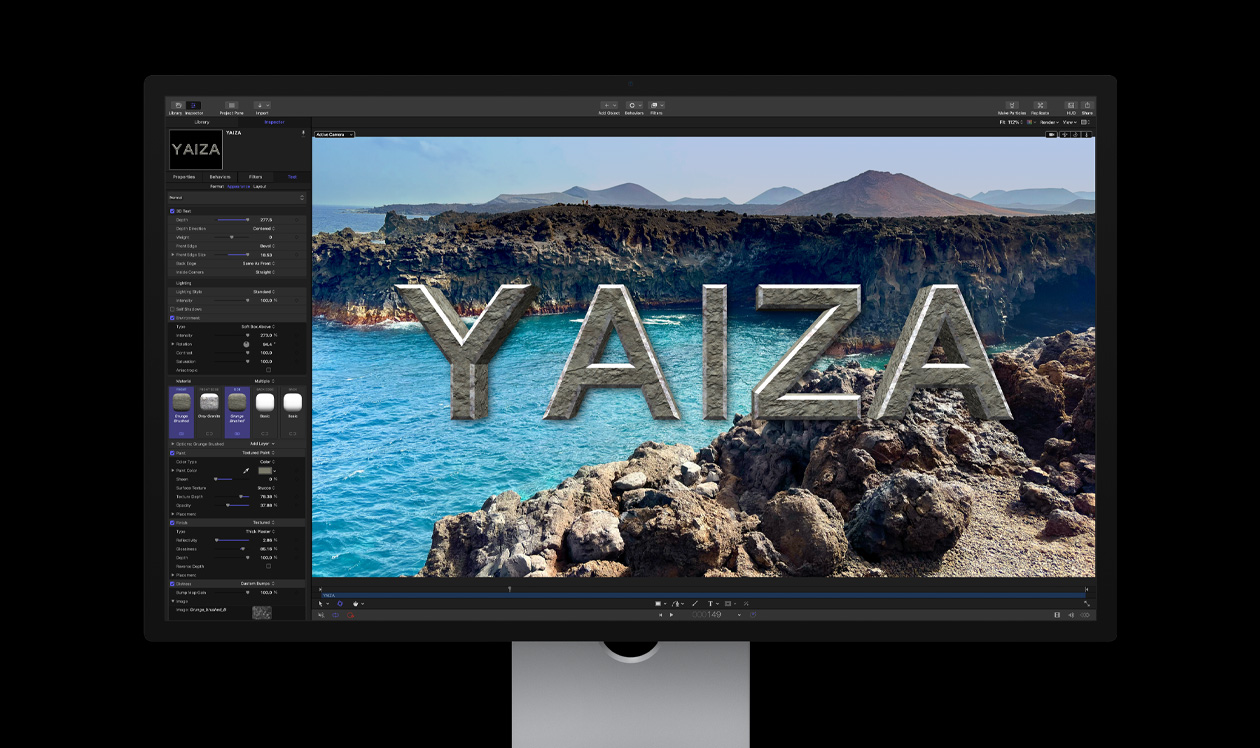The image size is (1260, 748).
Task: Click the Paint Color swatch
Action: coord(266,471)
